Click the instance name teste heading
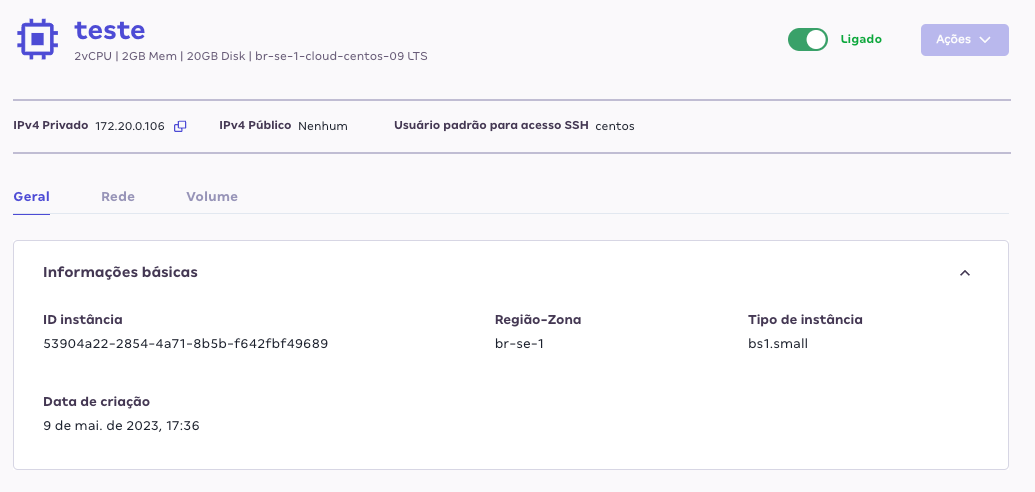 tap(109, 30)
